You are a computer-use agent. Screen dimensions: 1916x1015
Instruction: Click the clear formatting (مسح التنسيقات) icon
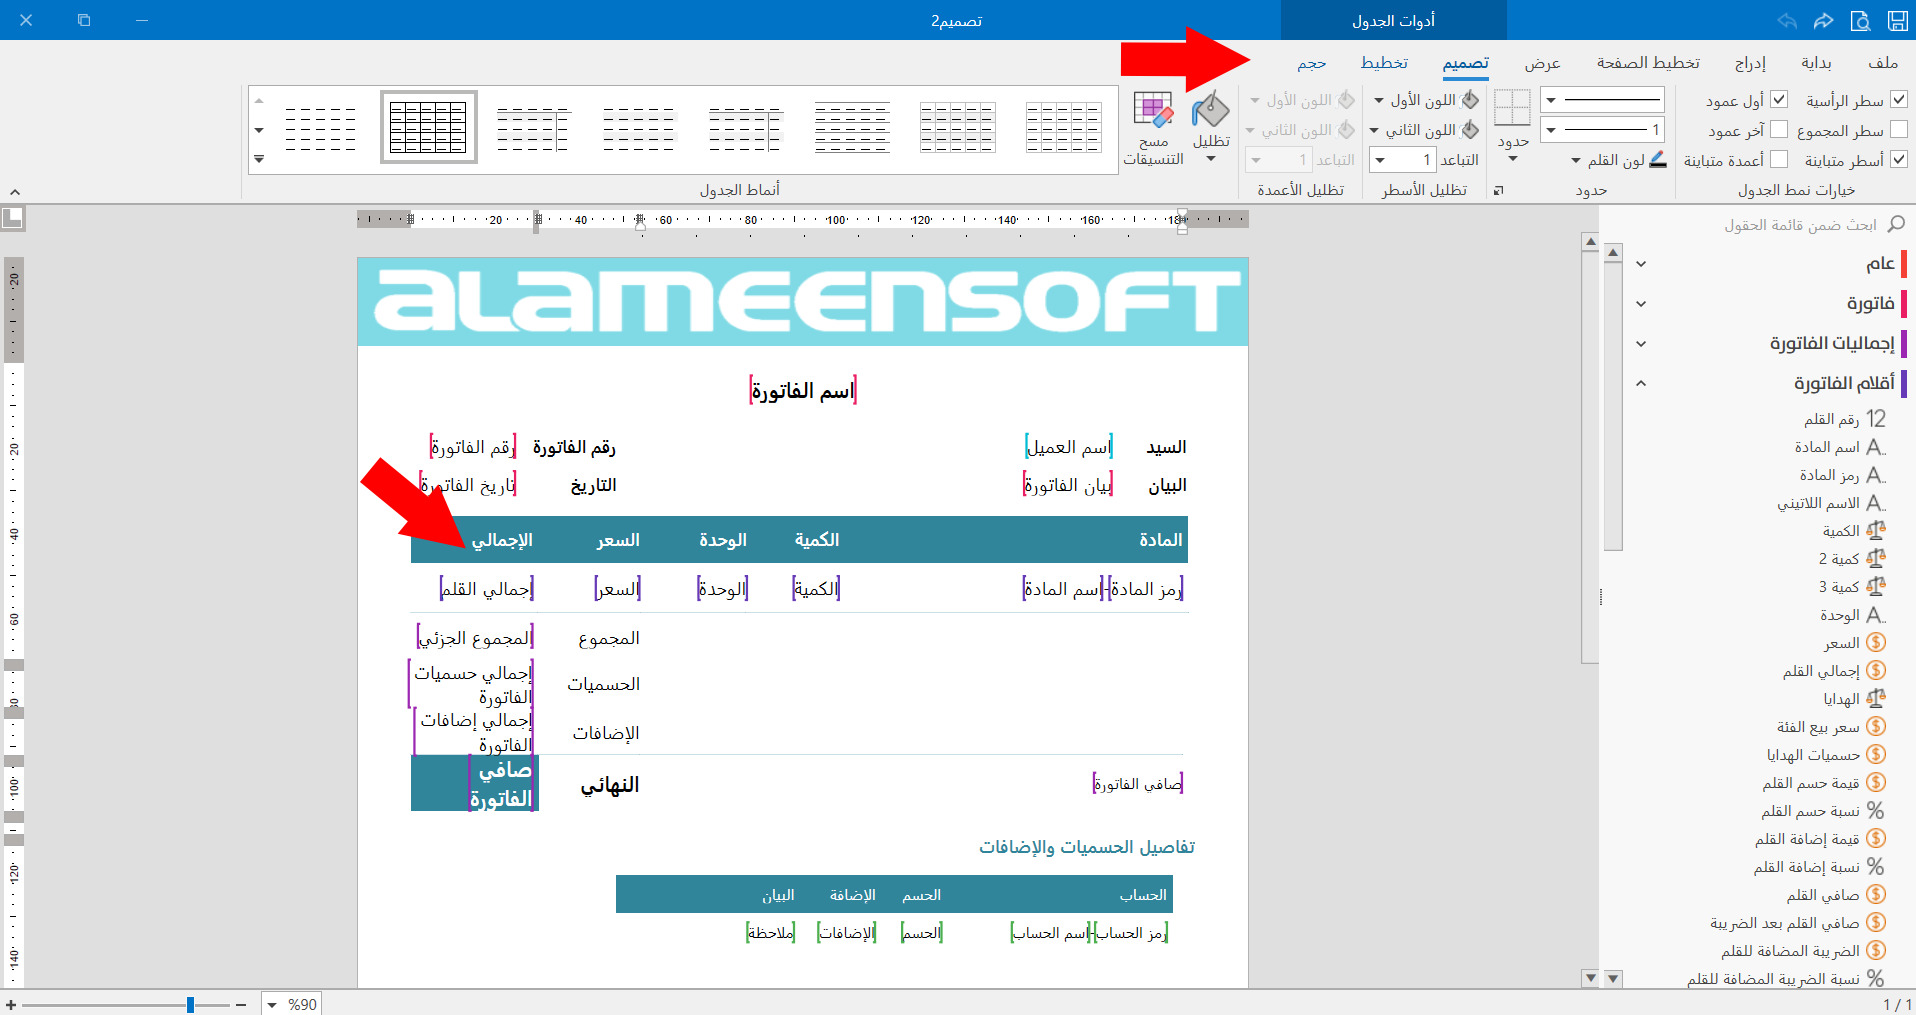click(1153, 111)
